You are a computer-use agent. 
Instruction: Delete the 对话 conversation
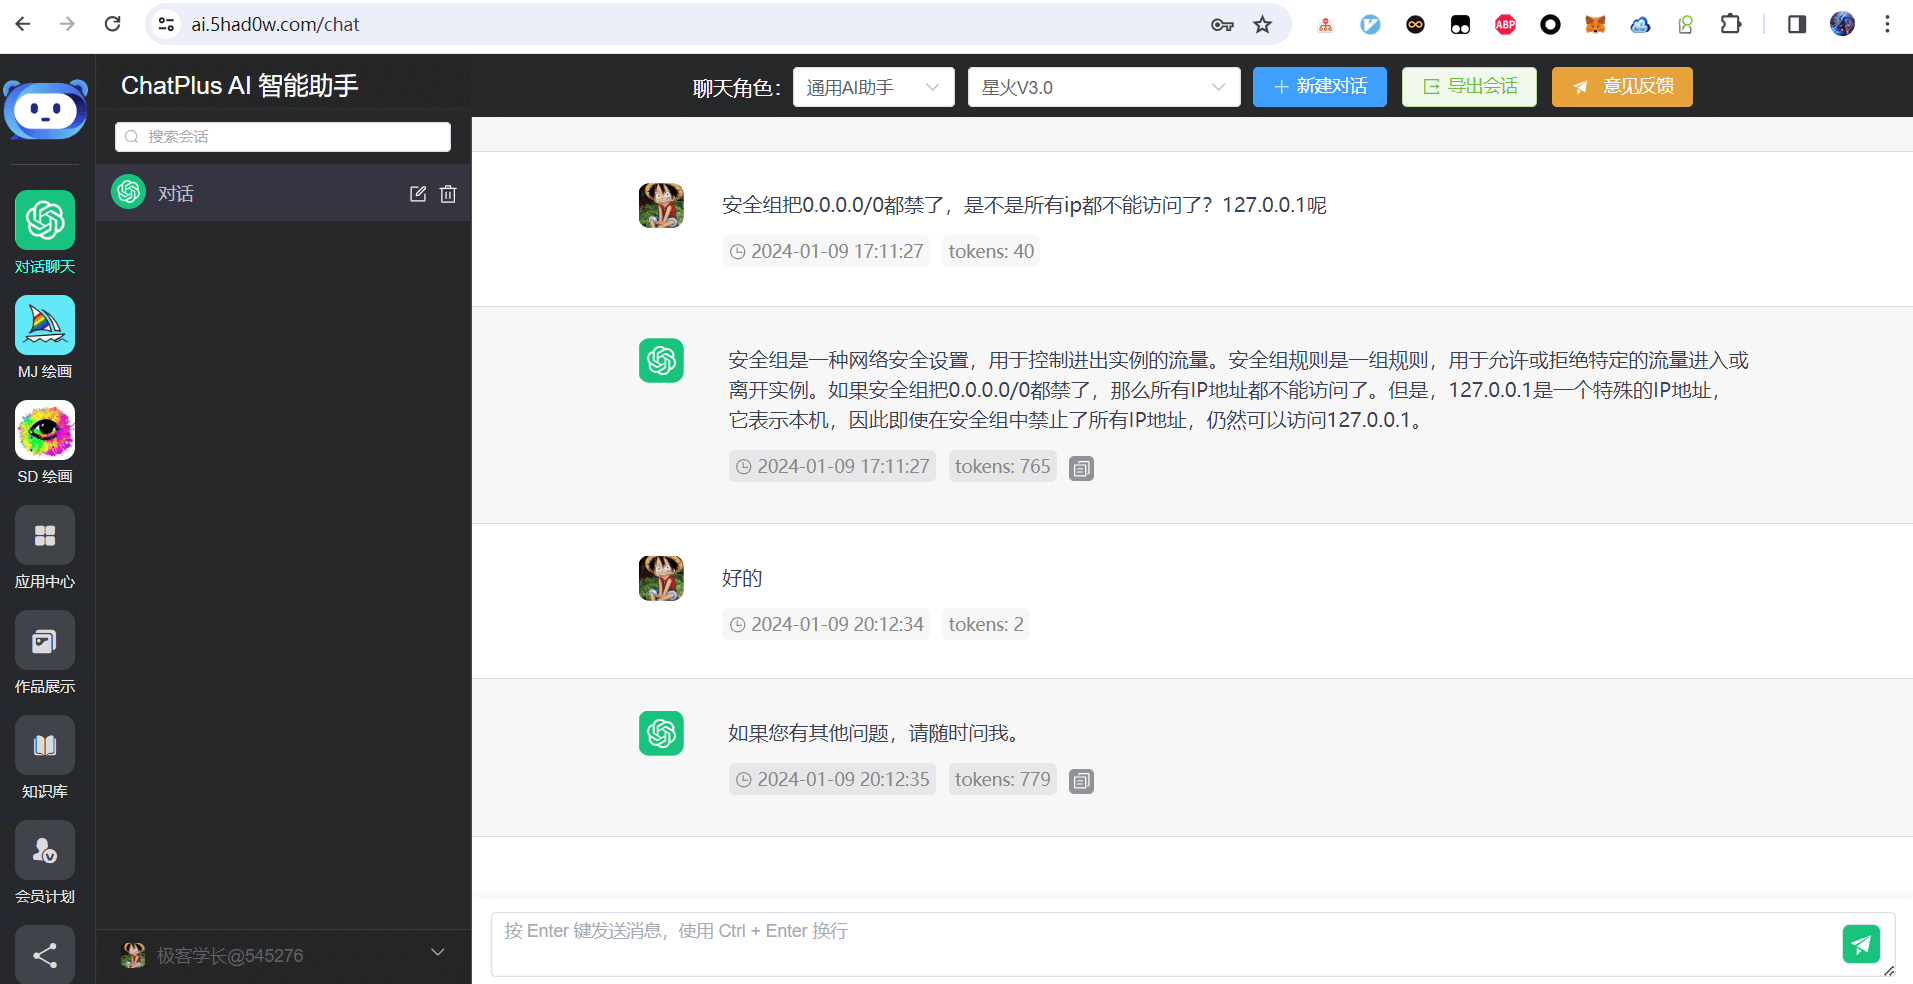pos(448,194)
